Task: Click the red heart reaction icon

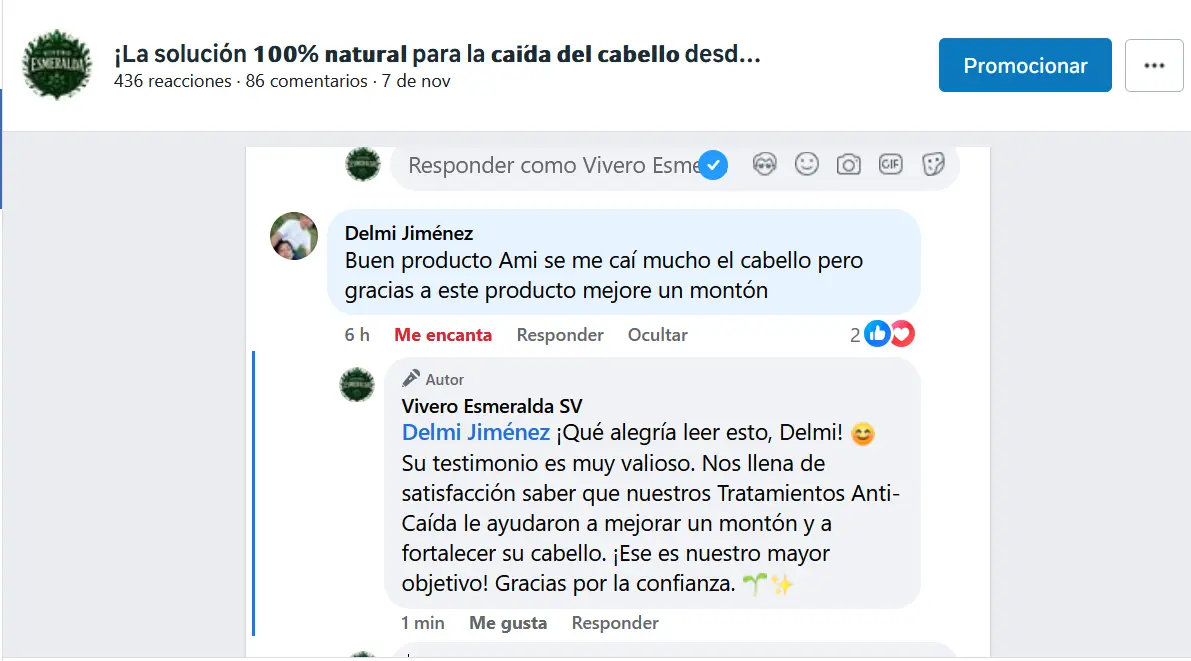Action: tap(902, 334)
